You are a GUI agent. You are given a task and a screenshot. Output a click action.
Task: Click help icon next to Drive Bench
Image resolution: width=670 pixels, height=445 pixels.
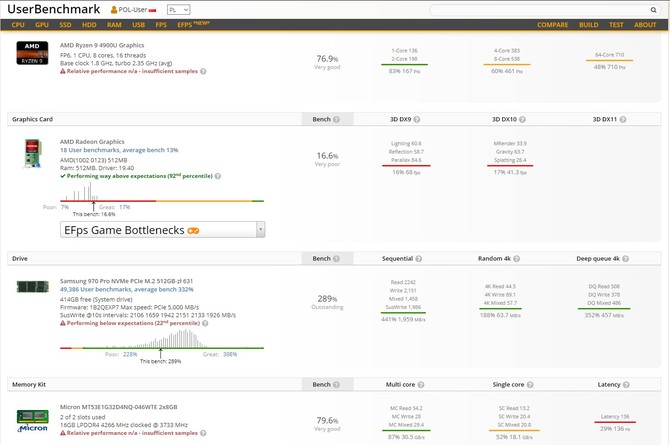[336, 259]
